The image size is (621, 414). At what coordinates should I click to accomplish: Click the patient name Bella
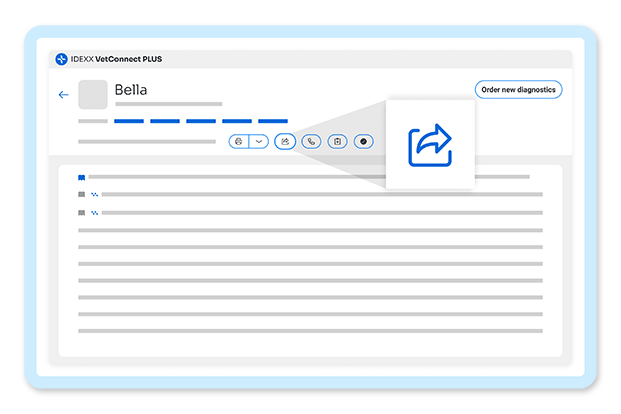tap(131, 90)
